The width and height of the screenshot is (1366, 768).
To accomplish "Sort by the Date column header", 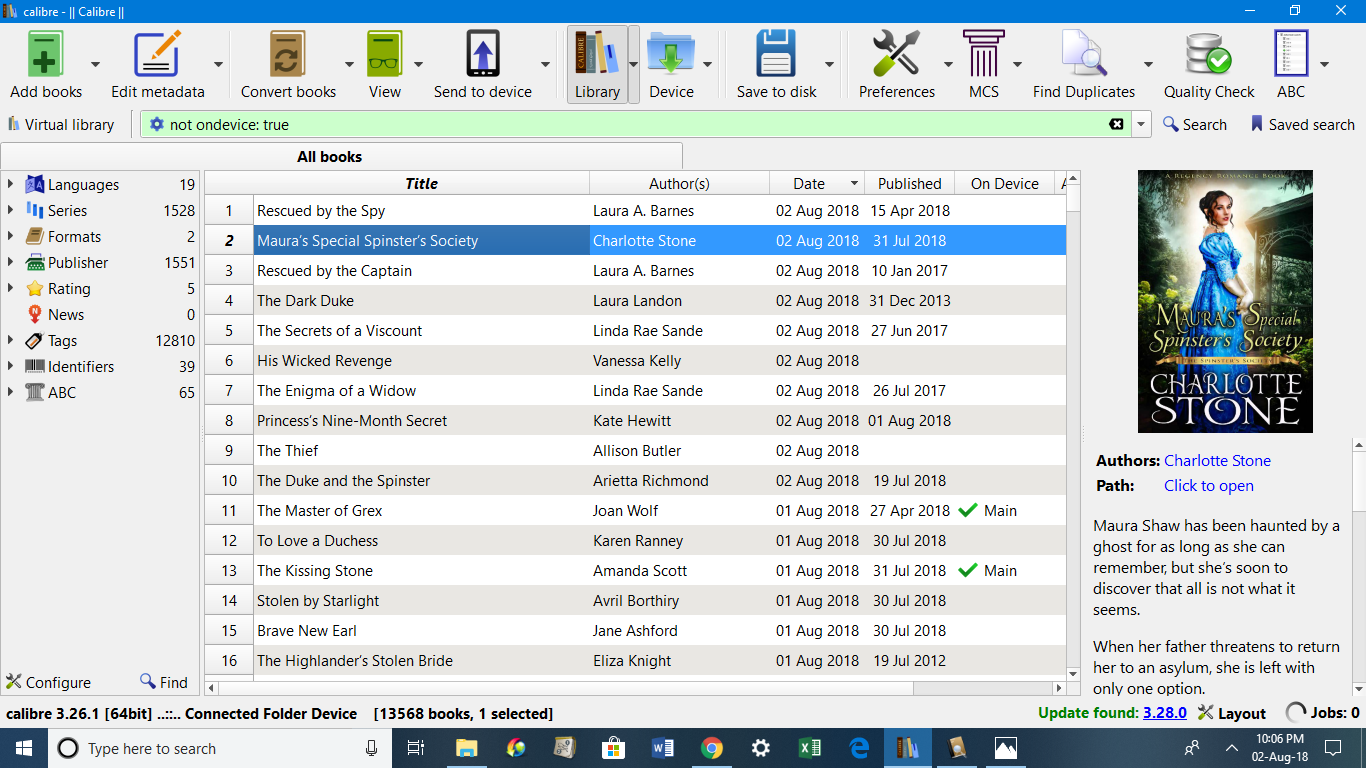I will coord(816,183).
